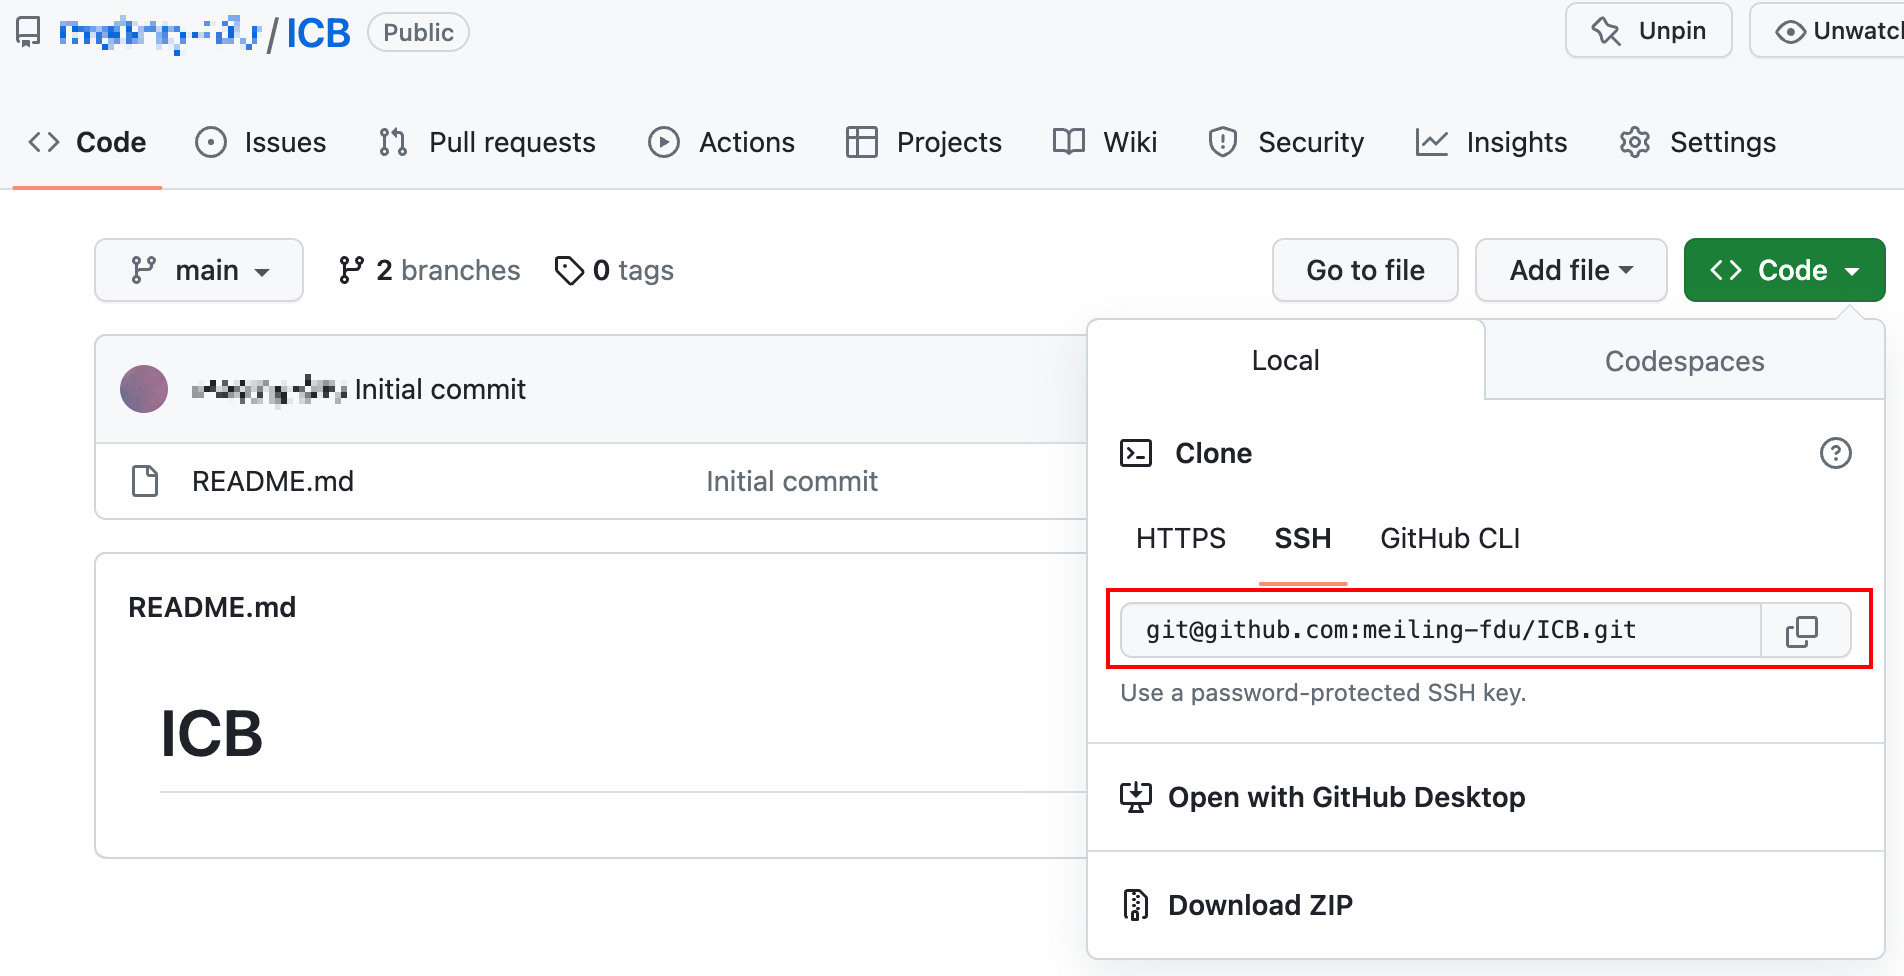Expand the main branch selector
This screenshot has height=976, width=1904.
point(199,270)
